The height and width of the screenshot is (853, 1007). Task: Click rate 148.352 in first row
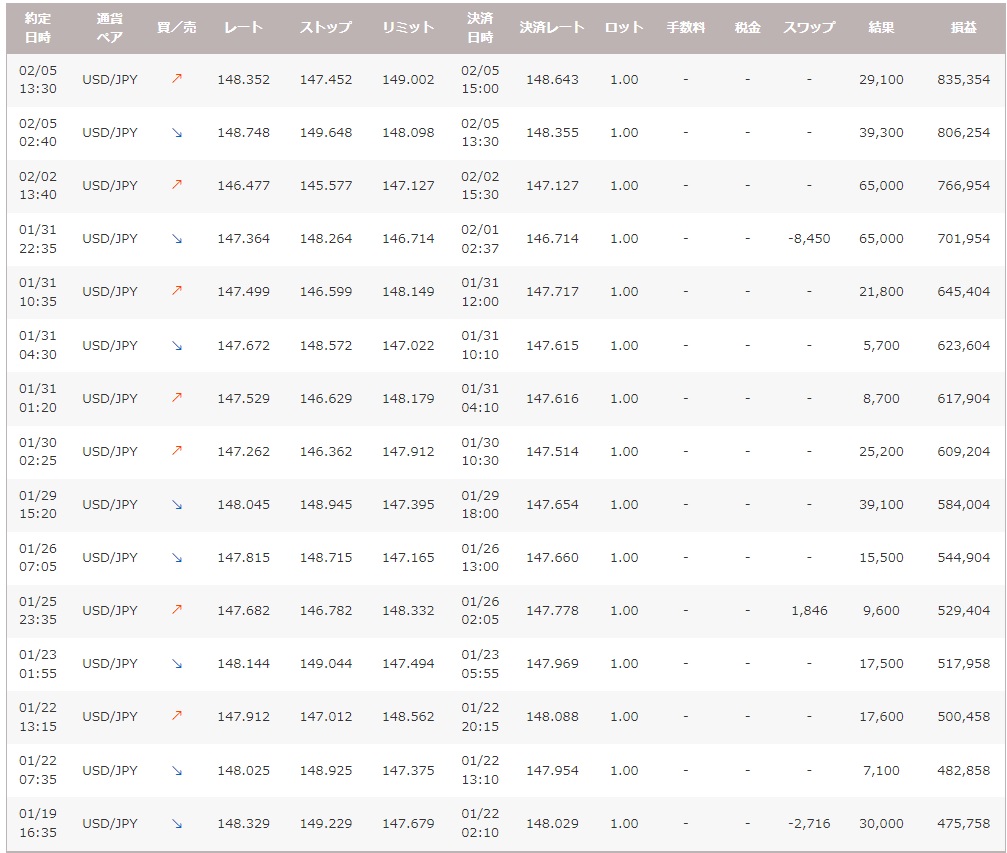pyautogui.click(x=243, y=79)
